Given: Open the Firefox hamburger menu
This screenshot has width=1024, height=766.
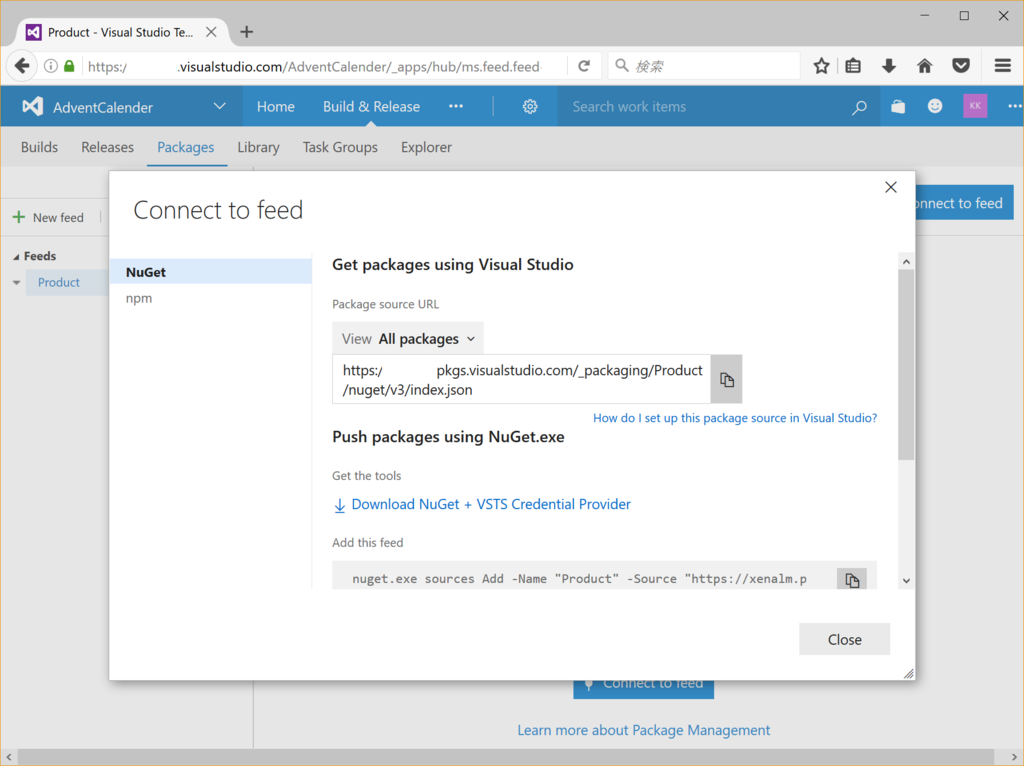Looking at the screenshot, I should [x=1002, y=66].
